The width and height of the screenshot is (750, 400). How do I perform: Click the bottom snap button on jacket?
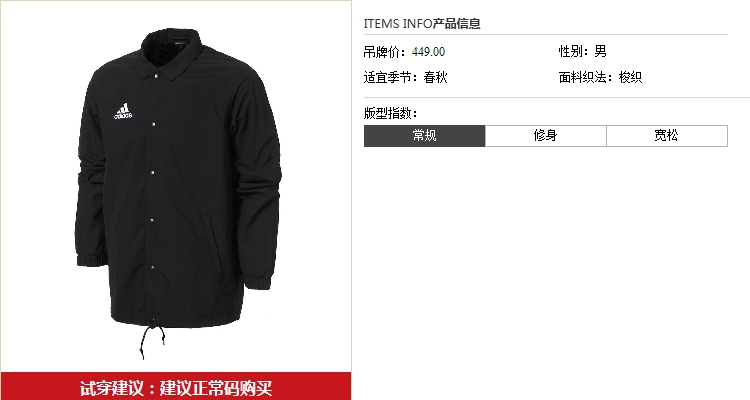tap(153, 268)
